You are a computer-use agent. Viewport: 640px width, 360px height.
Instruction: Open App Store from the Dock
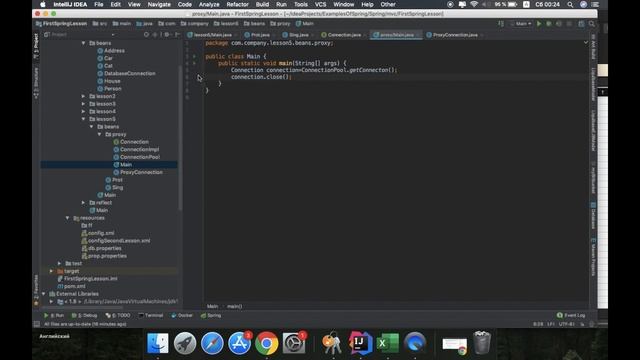coord(239,343)
